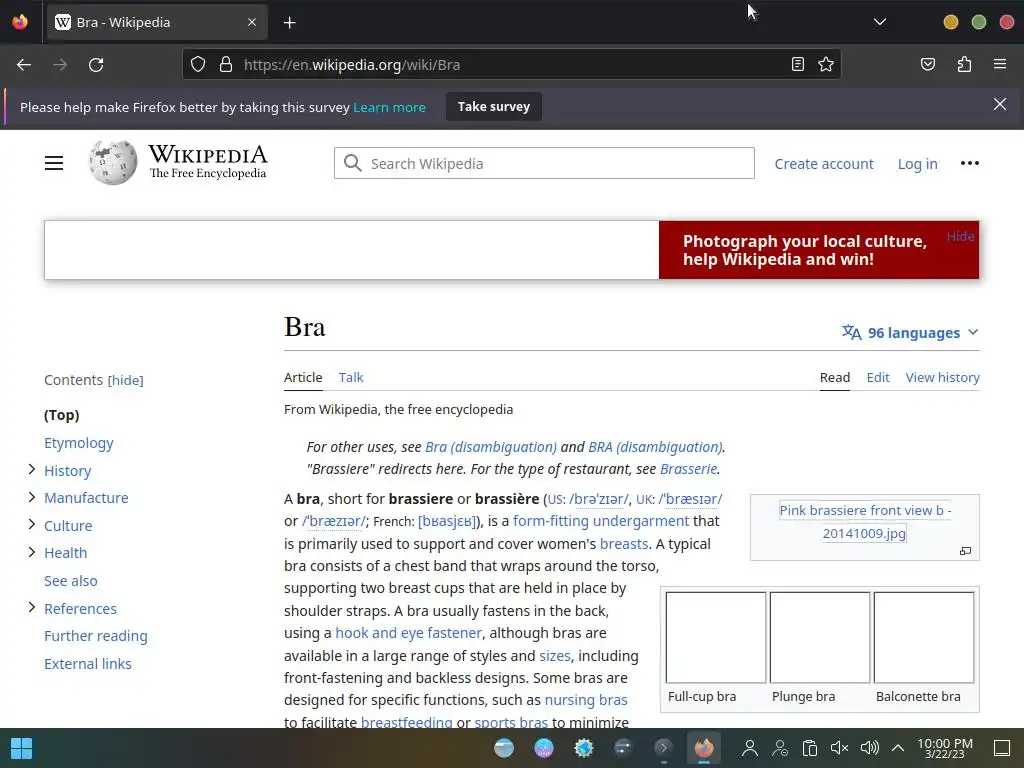Jump to (Top) in contents
Screen dimensions: 1024x768
point(61,415)
